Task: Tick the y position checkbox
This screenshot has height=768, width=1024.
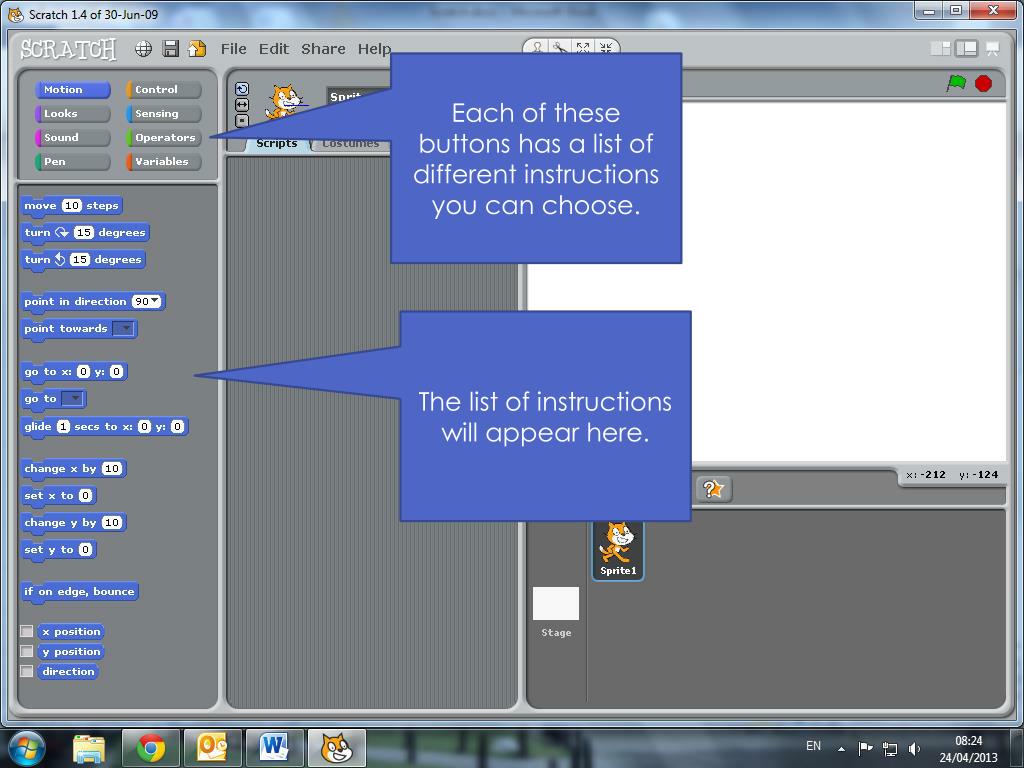Action: click(27, 651)
